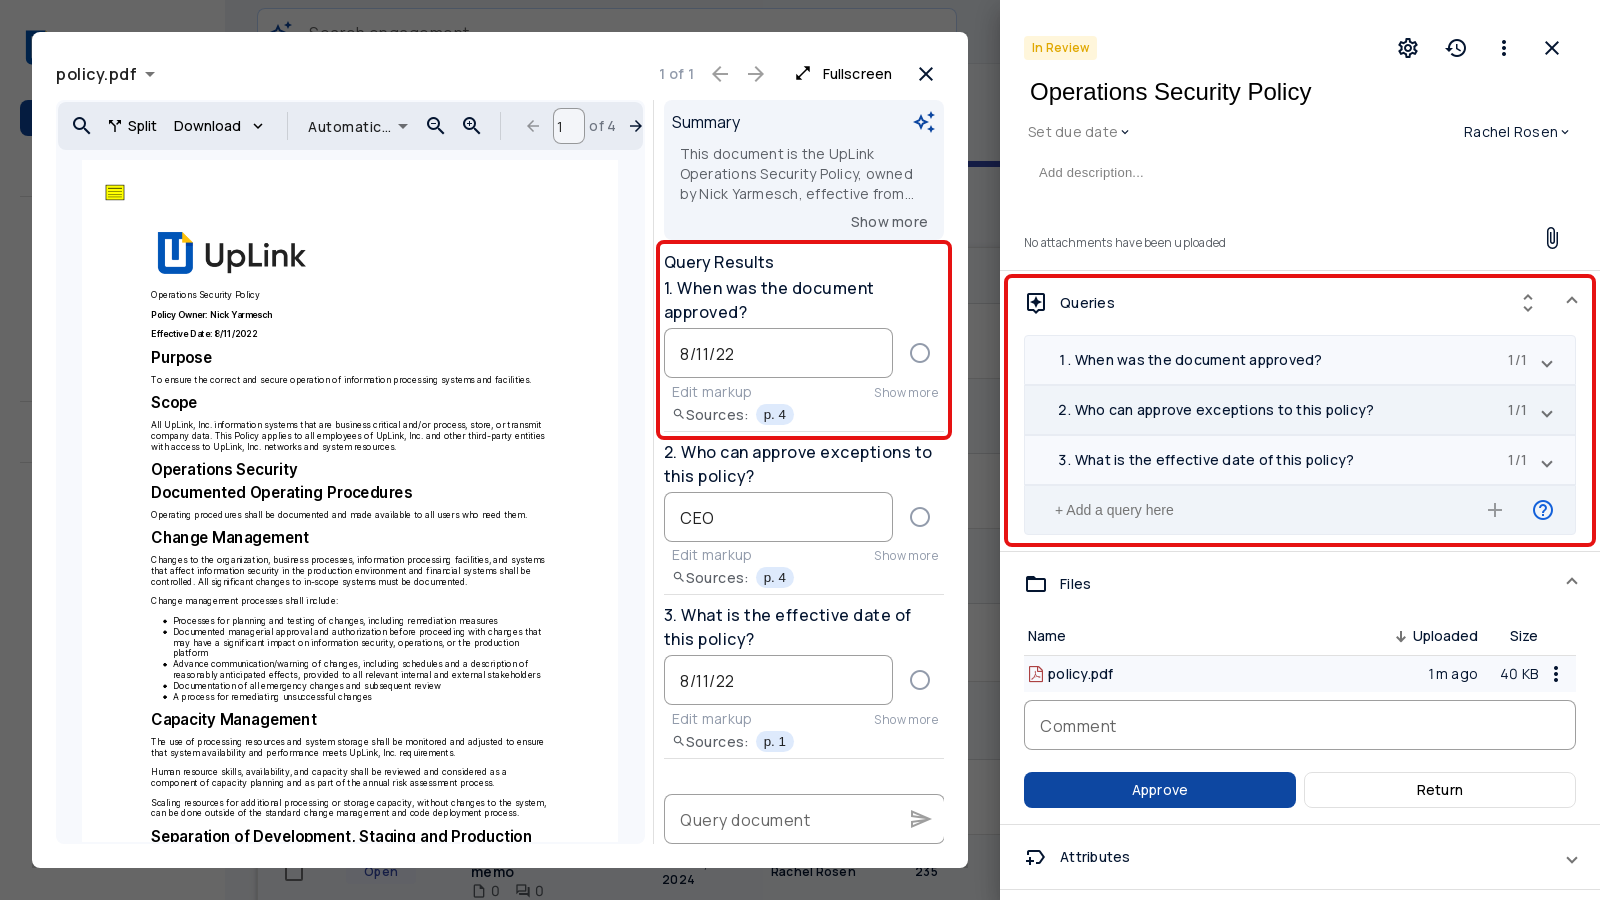The height and width of the screenshot is (900, 1600).
Task: Open version history via the clock icon
Action: click(x=1456, y=47)
